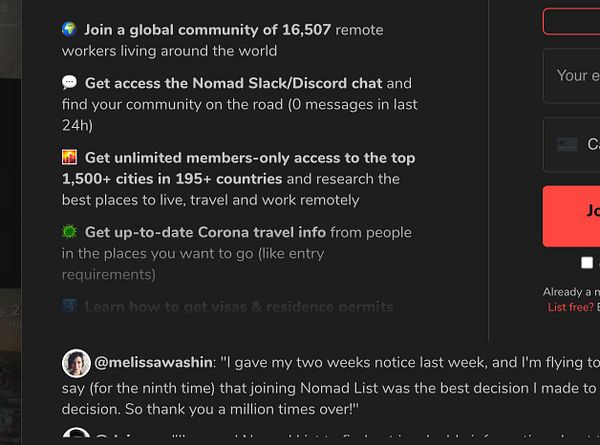Click 'Get access the Nomad Slack/Discord chat' text
This screenshot has width=600, height=445.
tap(233, 83)
